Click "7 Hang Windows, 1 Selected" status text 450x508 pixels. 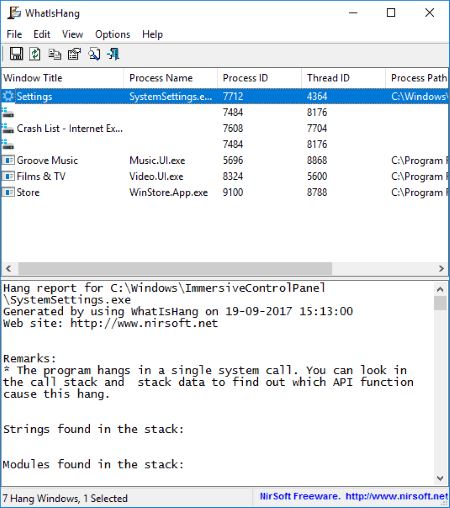pyautogui.click(x=65, y=498)
